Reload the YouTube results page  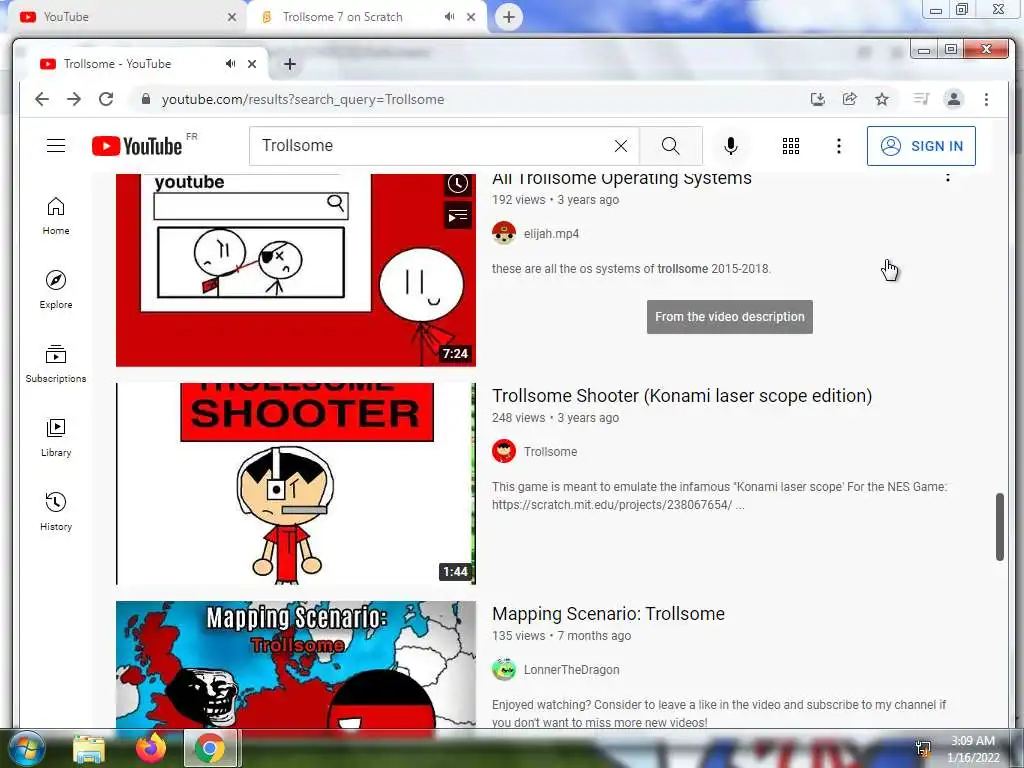coord(106,99)
